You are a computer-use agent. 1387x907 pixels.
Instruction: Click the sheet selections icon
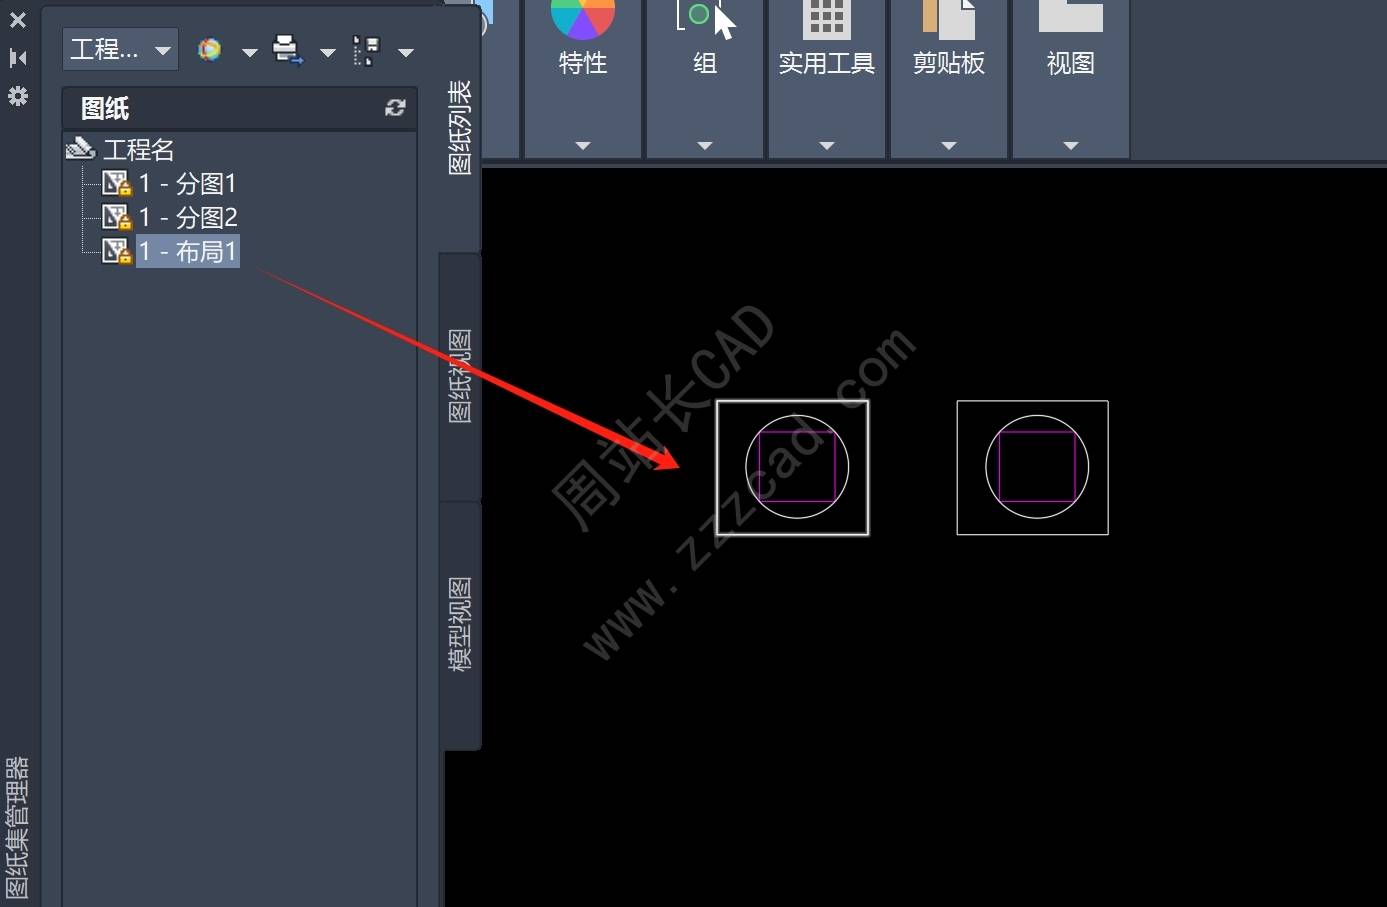click(367, 51)
